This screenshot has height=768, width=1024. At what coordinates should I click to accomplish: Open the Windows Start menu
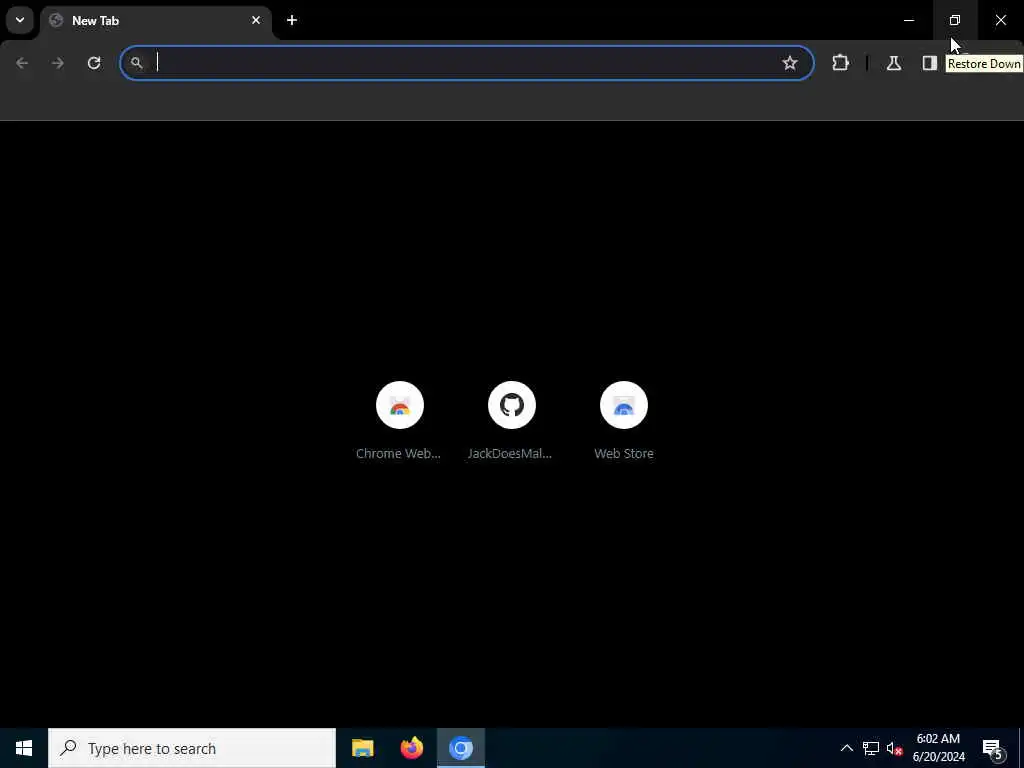[24, 748]
